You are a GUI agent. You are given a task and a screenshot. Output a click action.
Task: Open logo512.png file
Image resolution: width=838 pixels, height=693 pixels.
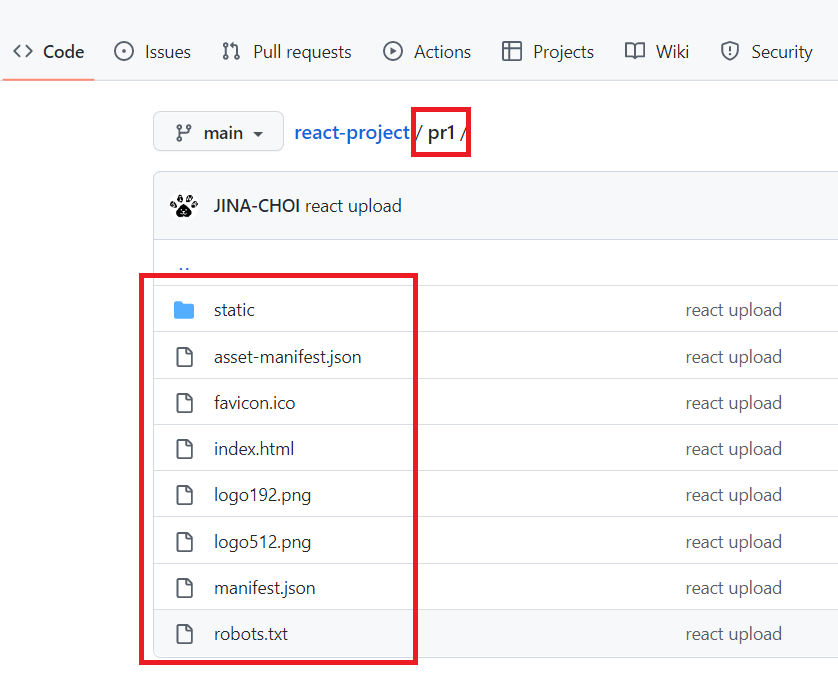pyautogui.click(x=262, y=542)
